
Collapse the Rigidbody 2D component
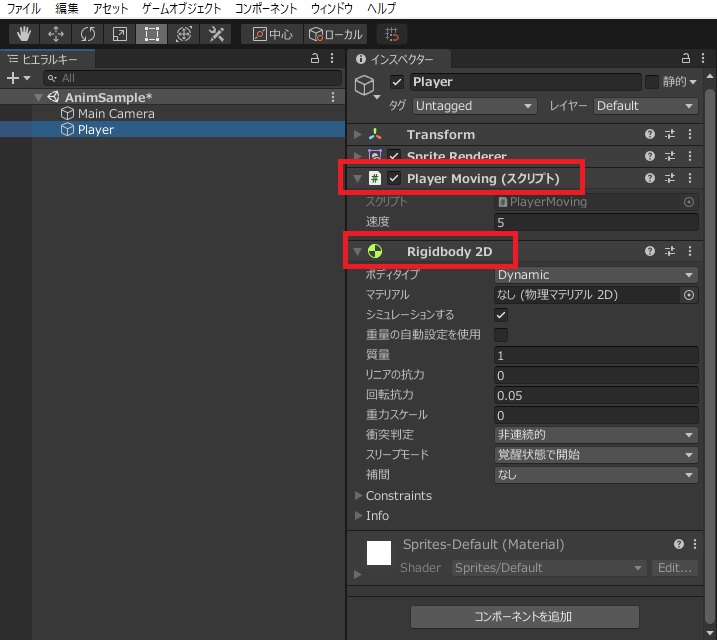click(358, 251)
